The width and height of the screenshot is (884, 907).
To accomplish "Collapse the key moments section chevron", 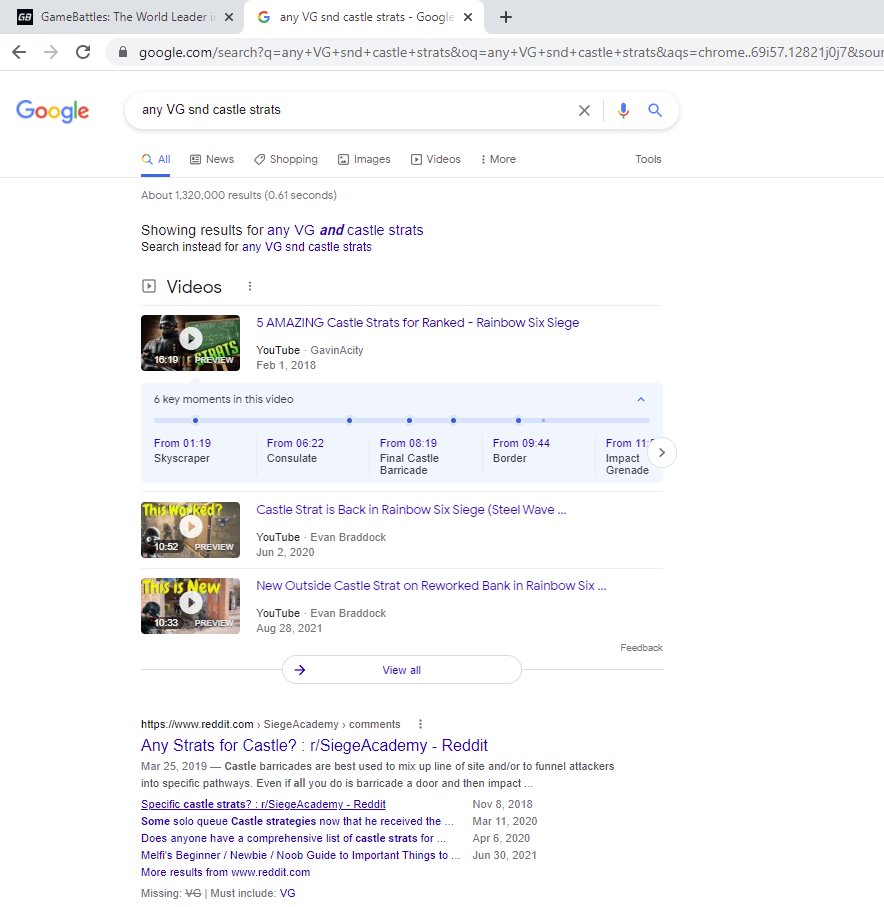I will 641,399.
